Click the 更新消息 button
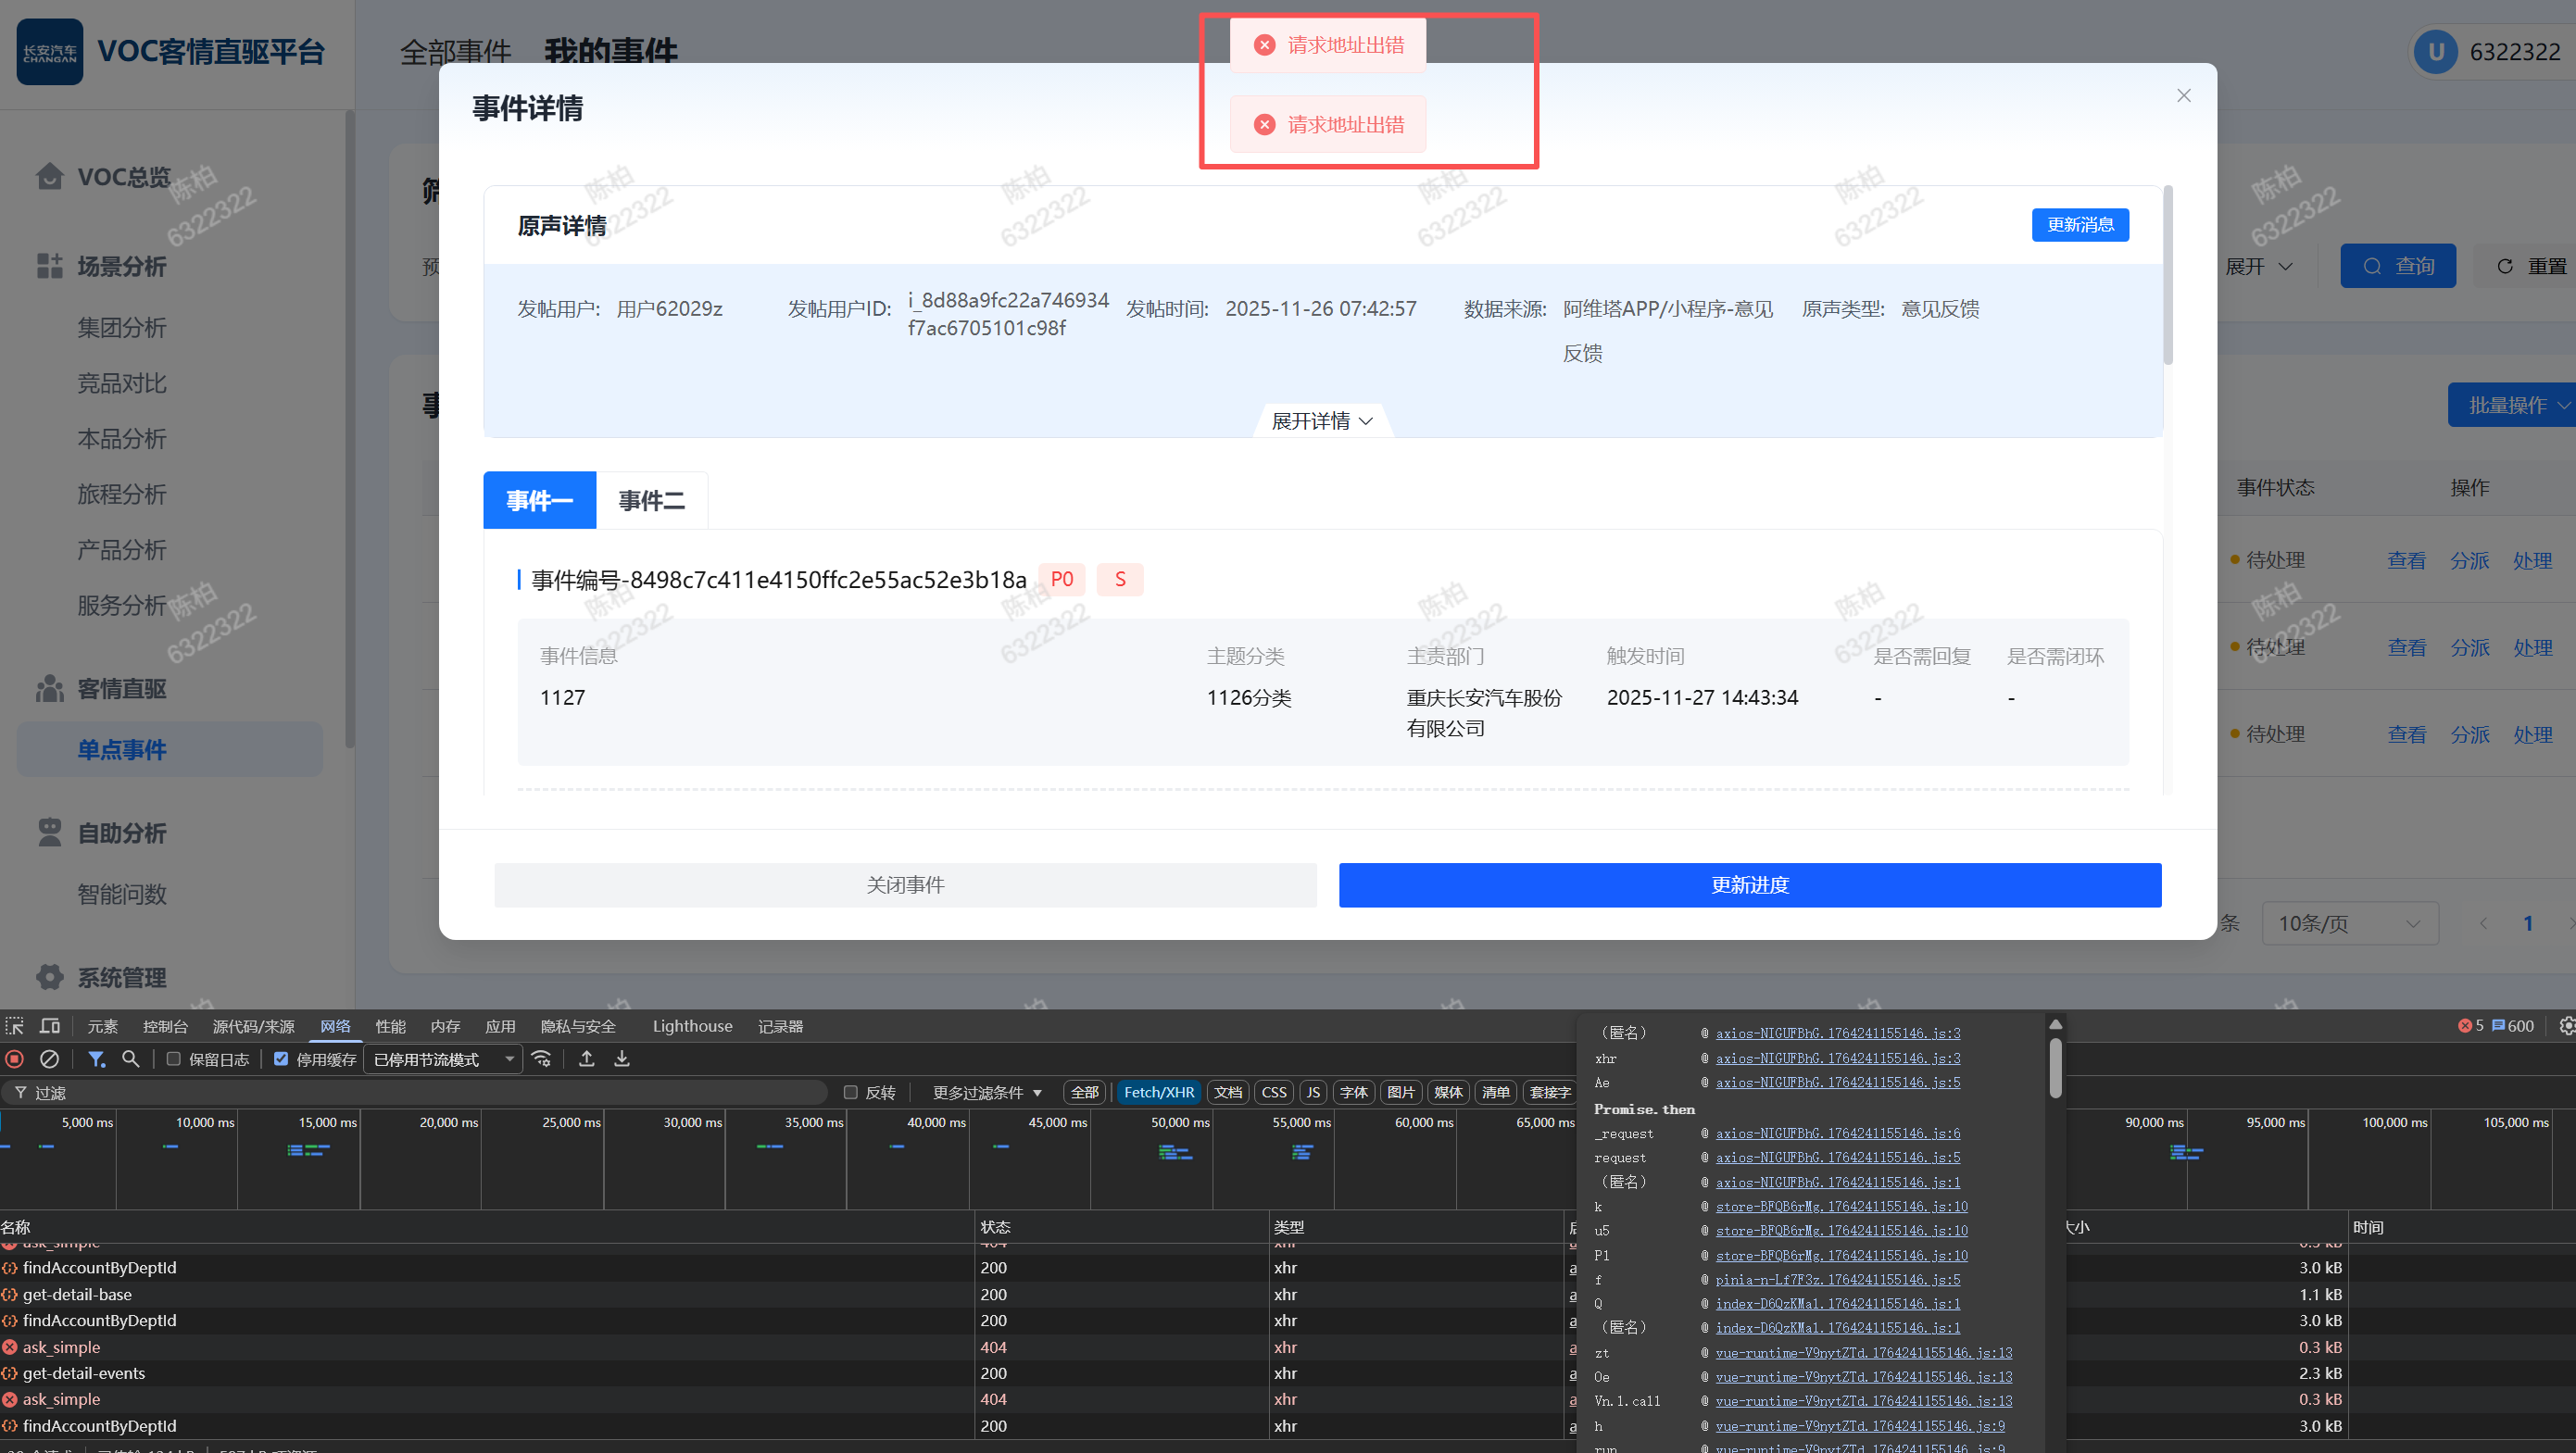Image resolution: width=2576 pixels, height=1453 pixels. [2079, 225]
